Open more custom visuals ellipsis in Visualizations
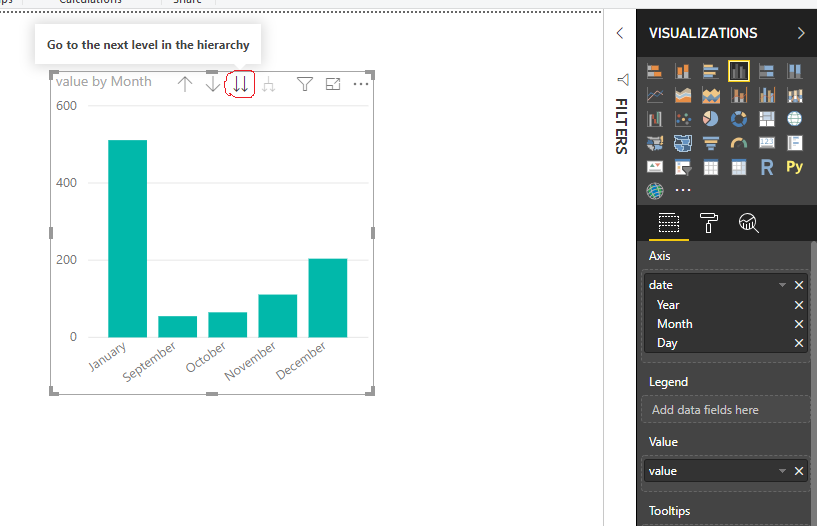817x526 pixels. [683, 191]
